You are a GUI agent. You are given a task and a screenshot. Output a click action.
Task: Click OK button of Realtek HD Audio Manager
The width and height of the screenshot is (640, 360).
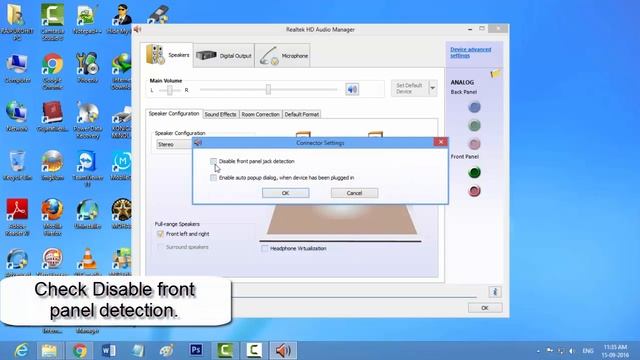pyautogui.click(x=485, y=308)
